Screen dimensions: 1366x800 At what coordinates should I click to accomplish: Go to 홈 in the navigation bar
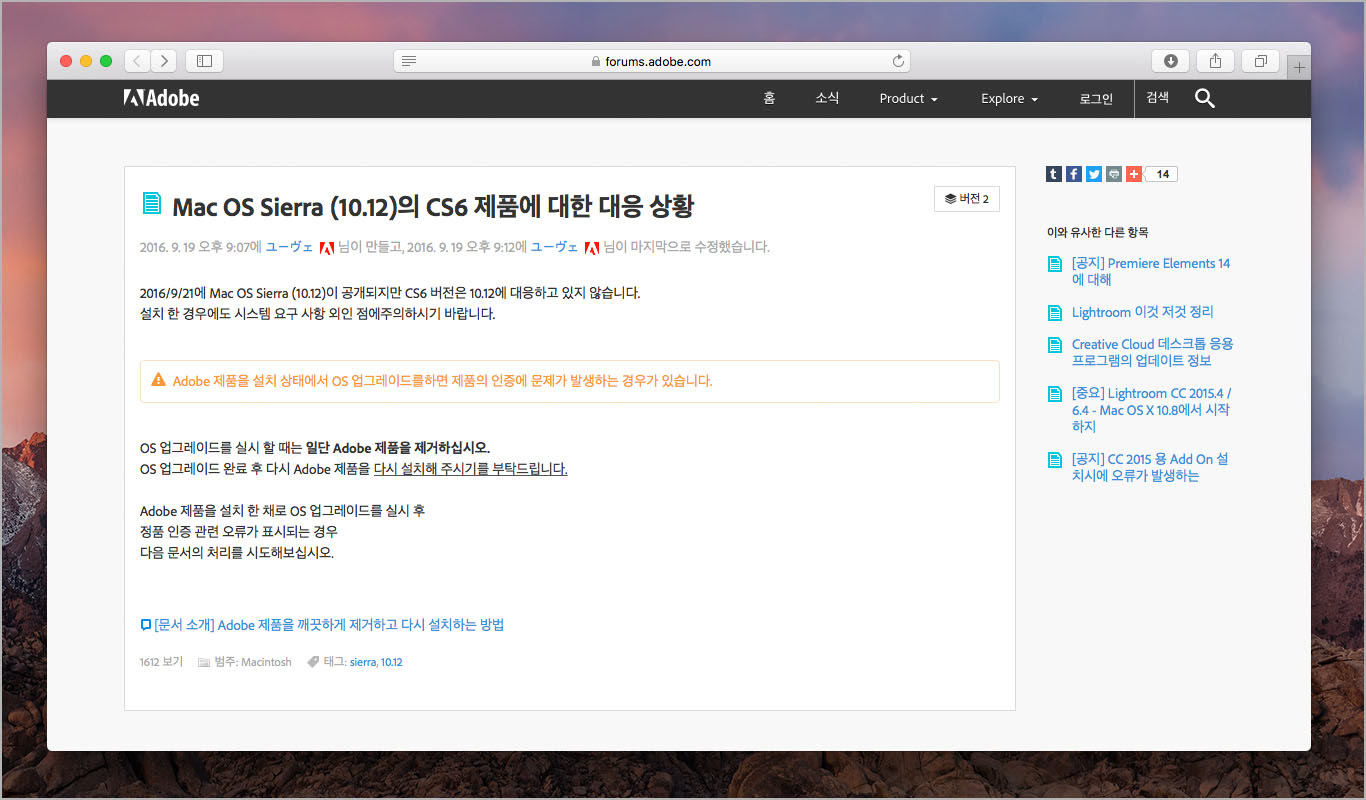coord(769,99)
